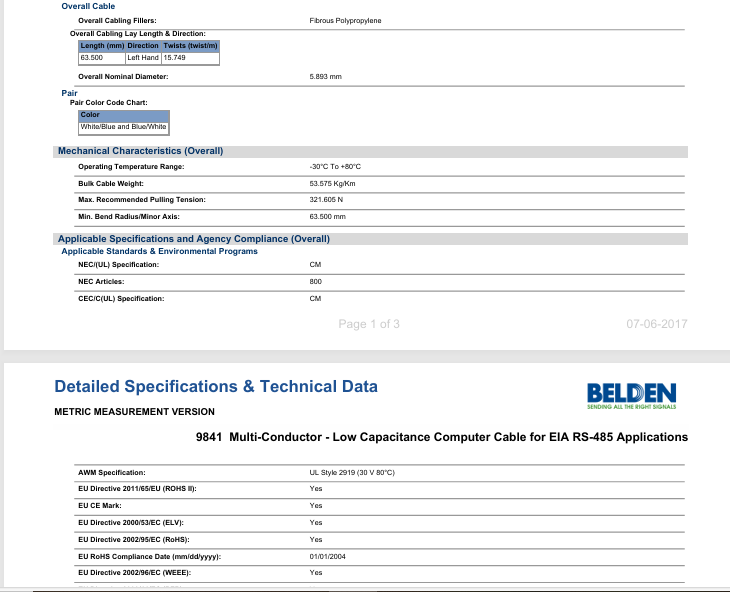Click the 'Direction' table header

(143, 46)
